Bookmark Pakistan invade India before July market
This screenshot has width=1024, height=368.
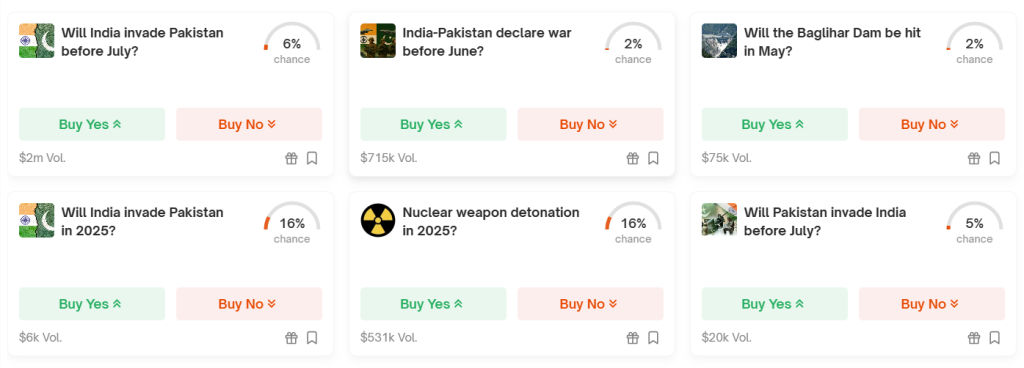(x=995, y=337)
